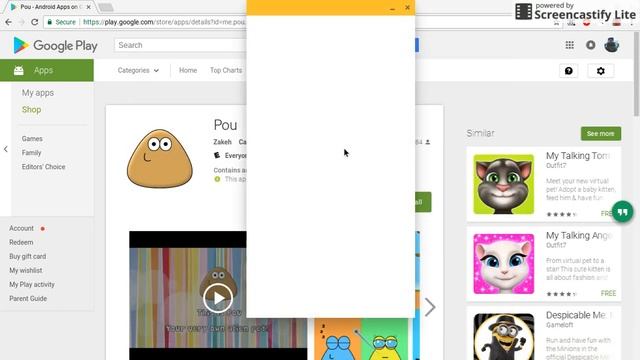Click the Pou app icon image
Viewport: 640px width, 360px height.
[160, 158]
